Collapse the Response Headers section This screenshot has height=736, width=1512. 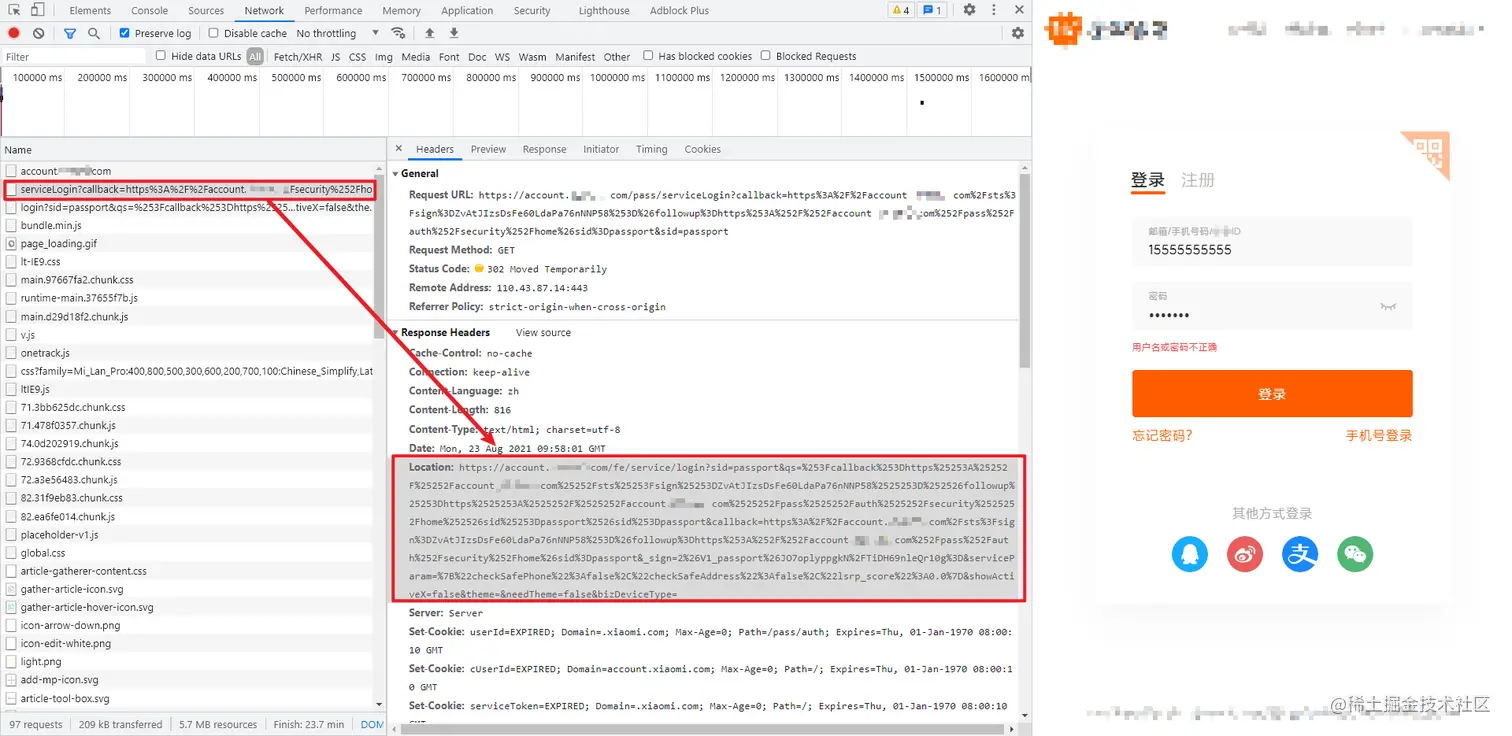396,332
